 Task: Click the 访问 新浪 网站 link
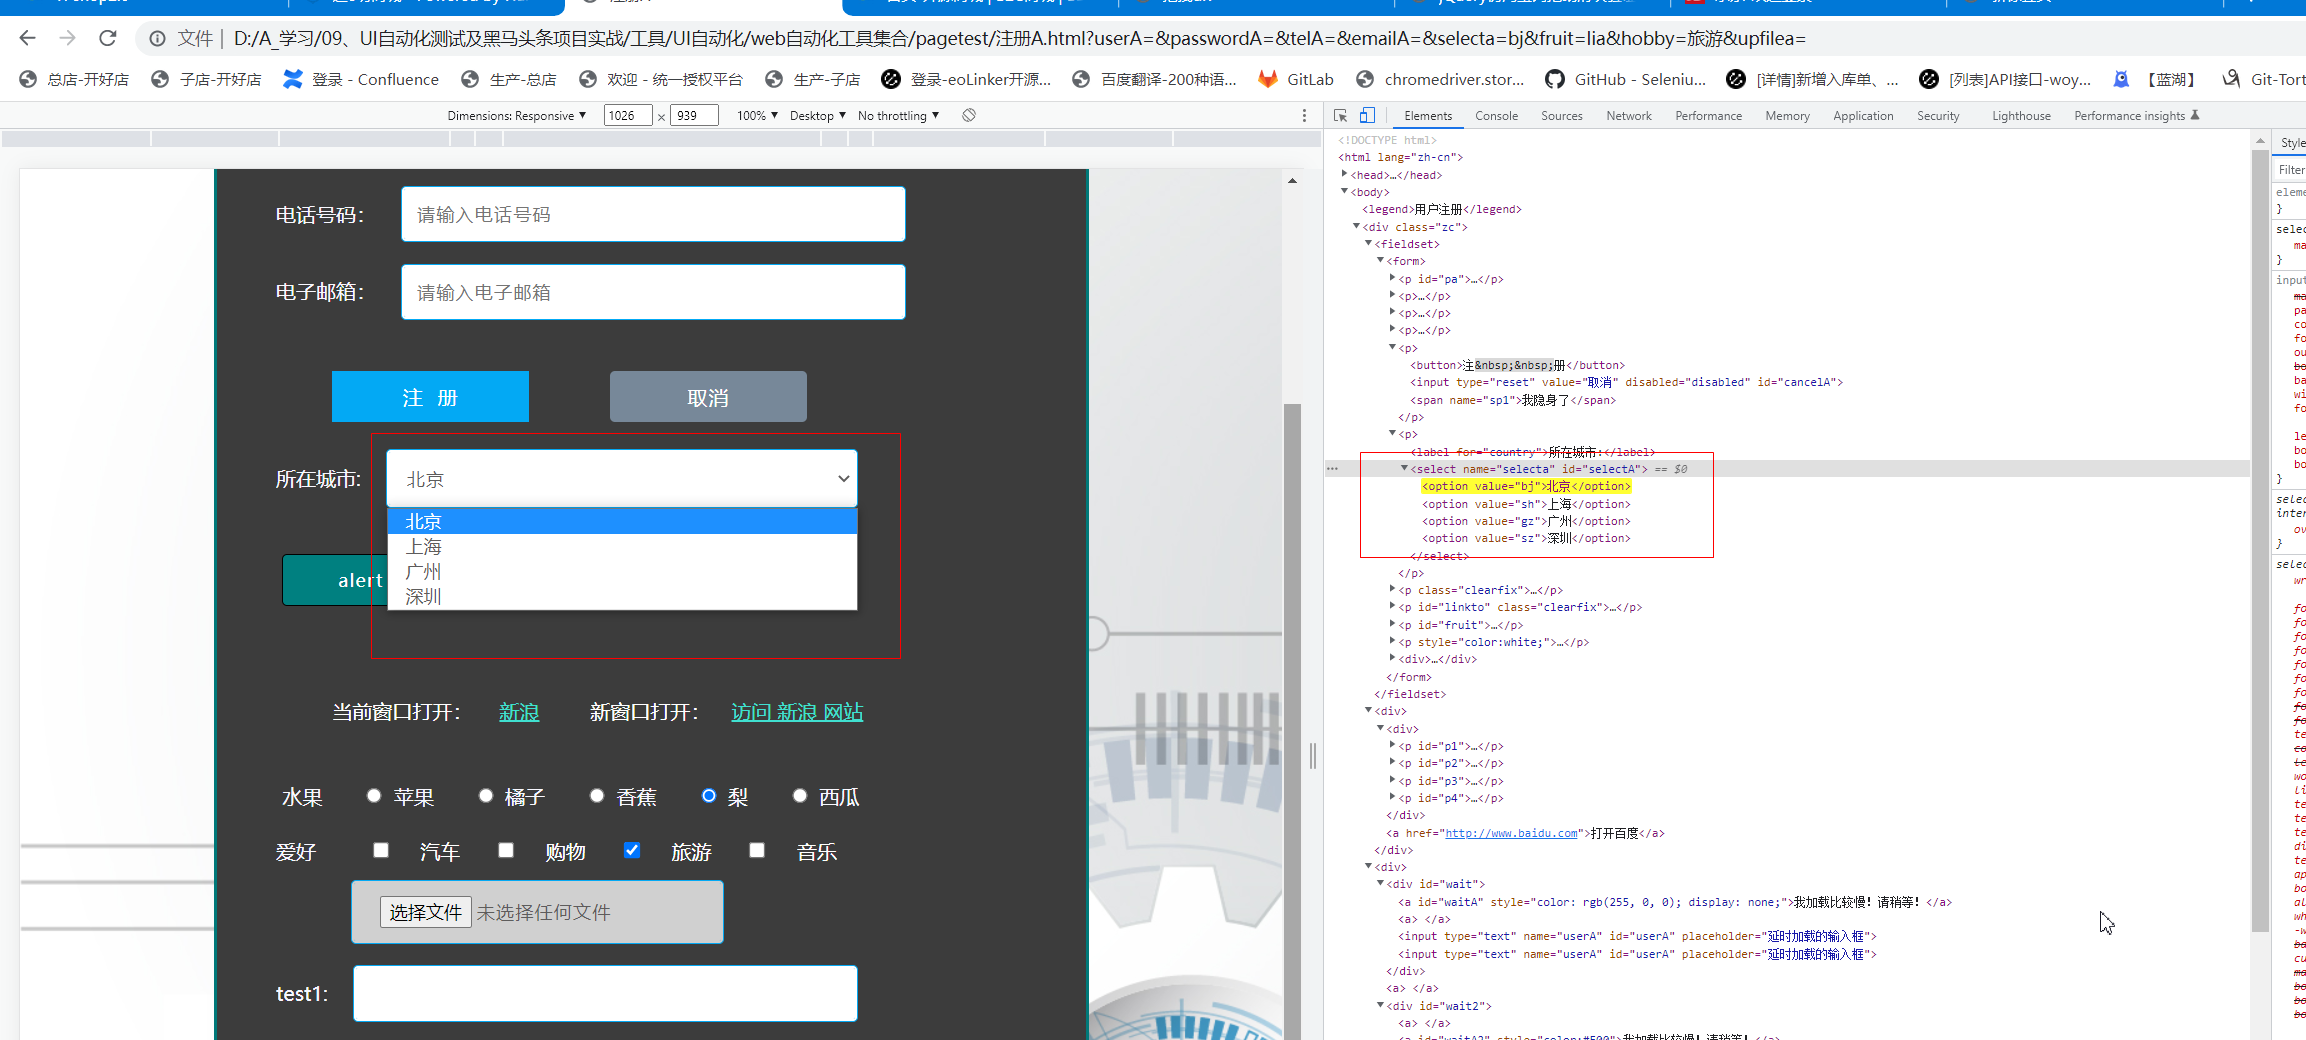point(797,712)
